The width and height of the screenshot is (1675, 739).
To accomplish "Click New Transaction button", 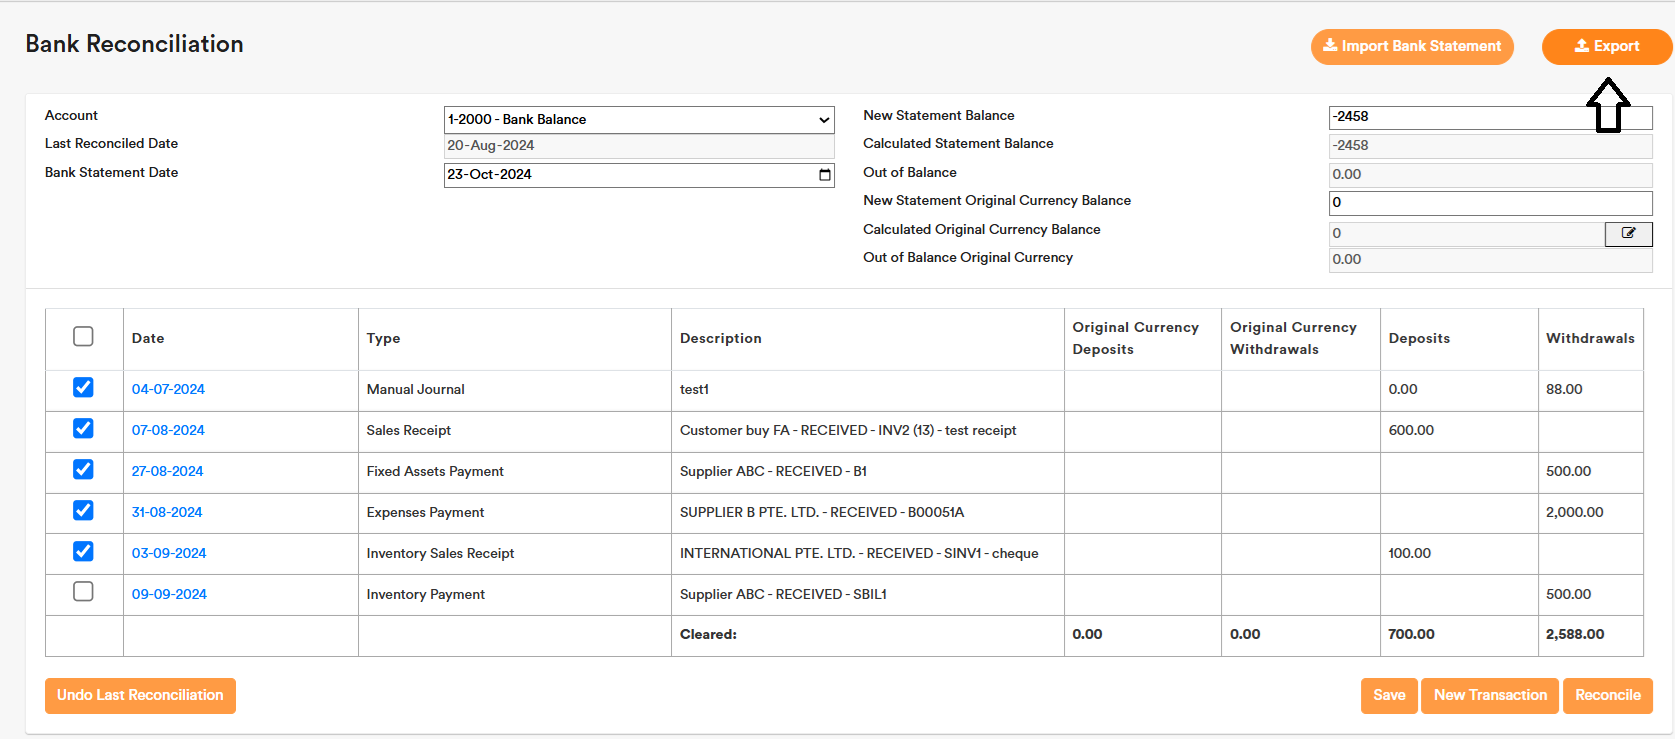I will point(1489,695).
